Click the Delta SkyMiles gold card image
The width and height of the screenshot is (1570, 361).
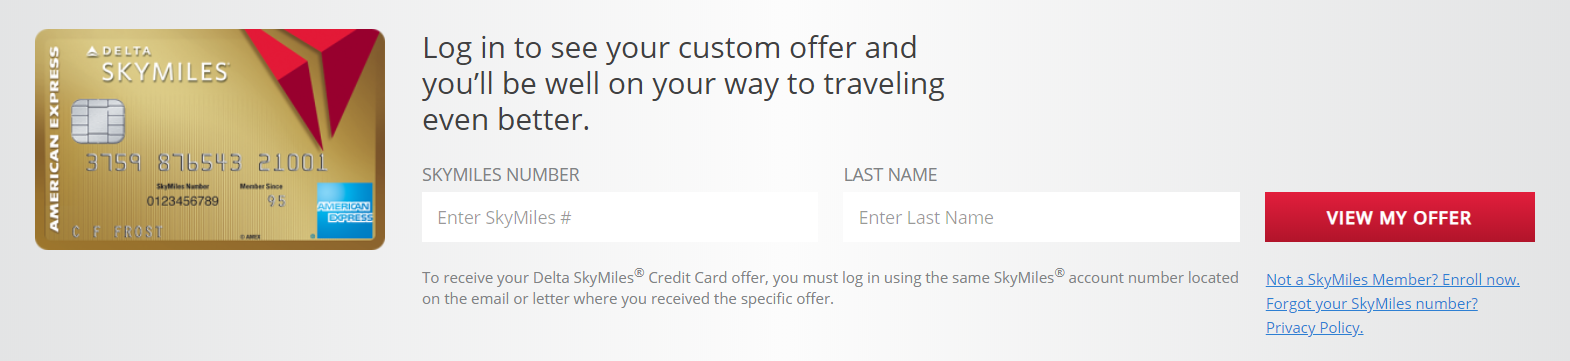pos(210,139)
